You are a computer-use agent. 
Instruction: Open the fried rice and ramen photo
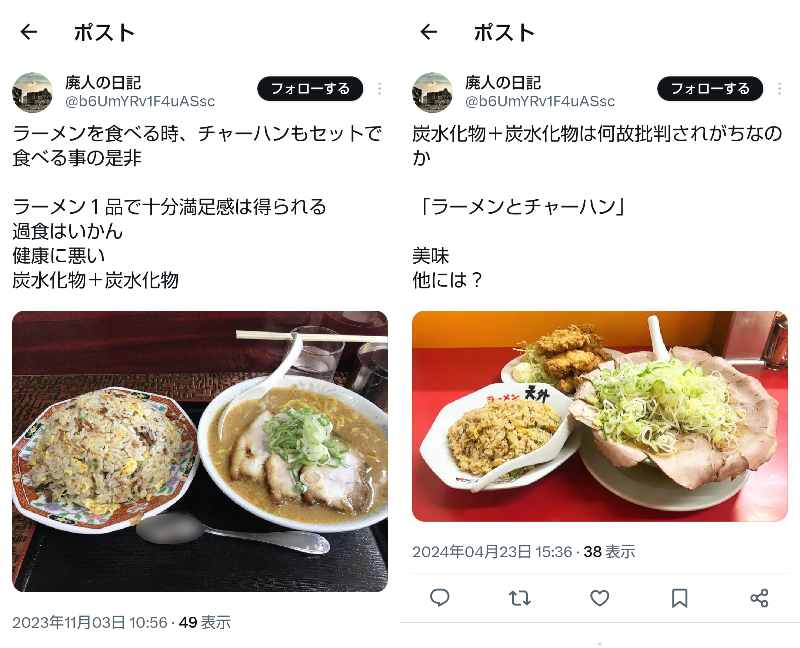coord(200,452)
